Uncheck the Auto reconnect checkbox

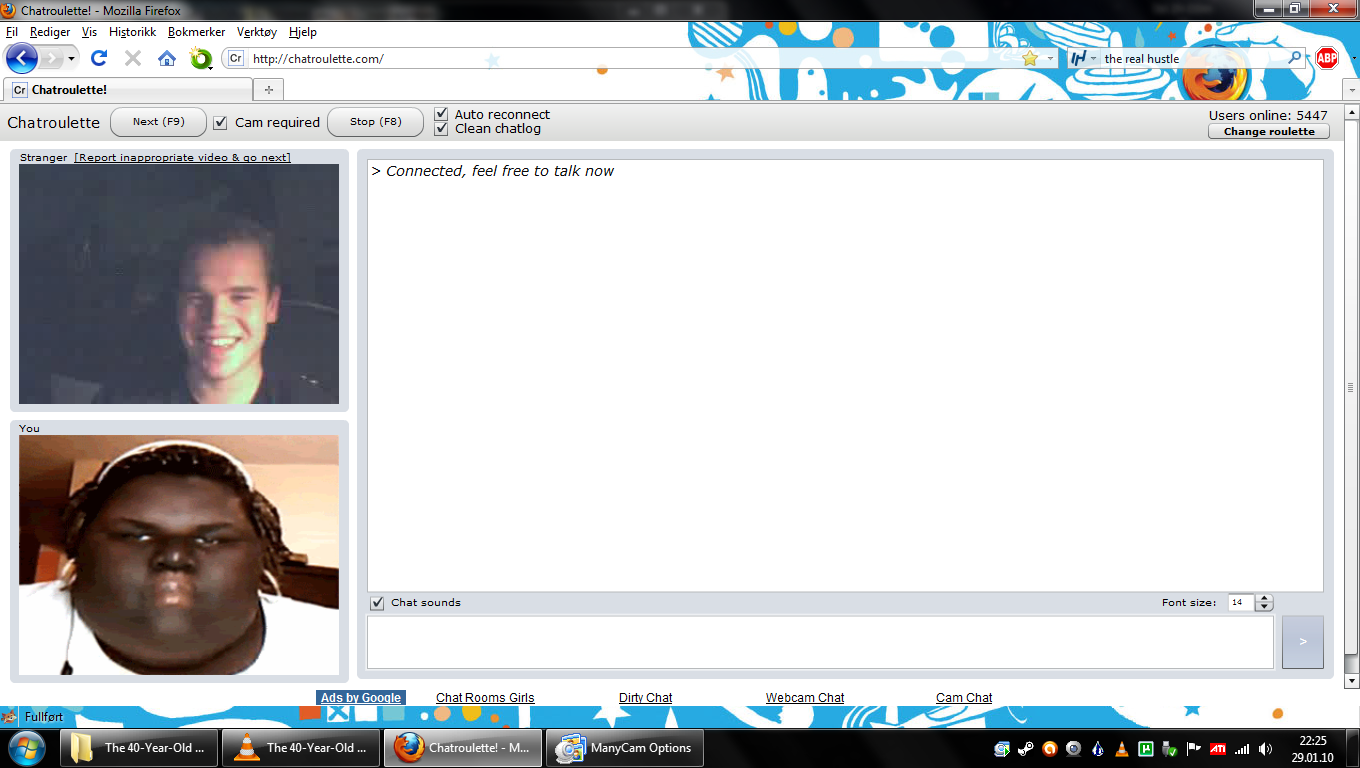coord(441,114)
